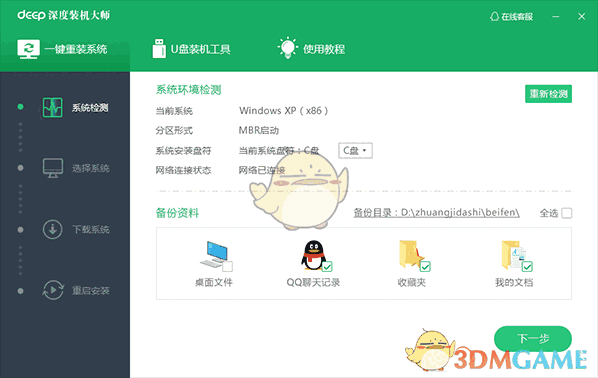This screenshot has height=378, width=598.
Task: Click the 桌面文件 label
Action: pos(214,282)
